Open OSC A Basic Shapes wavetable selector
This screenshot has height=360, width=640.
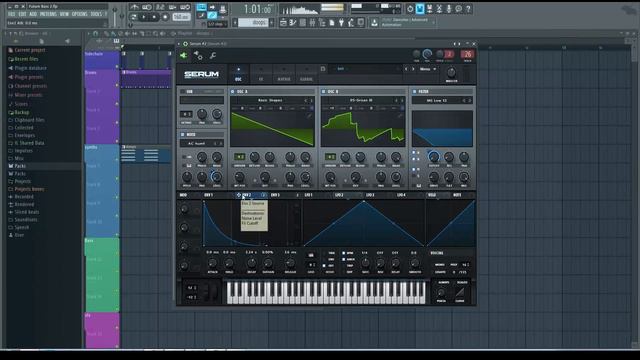(x=269, y=100)
